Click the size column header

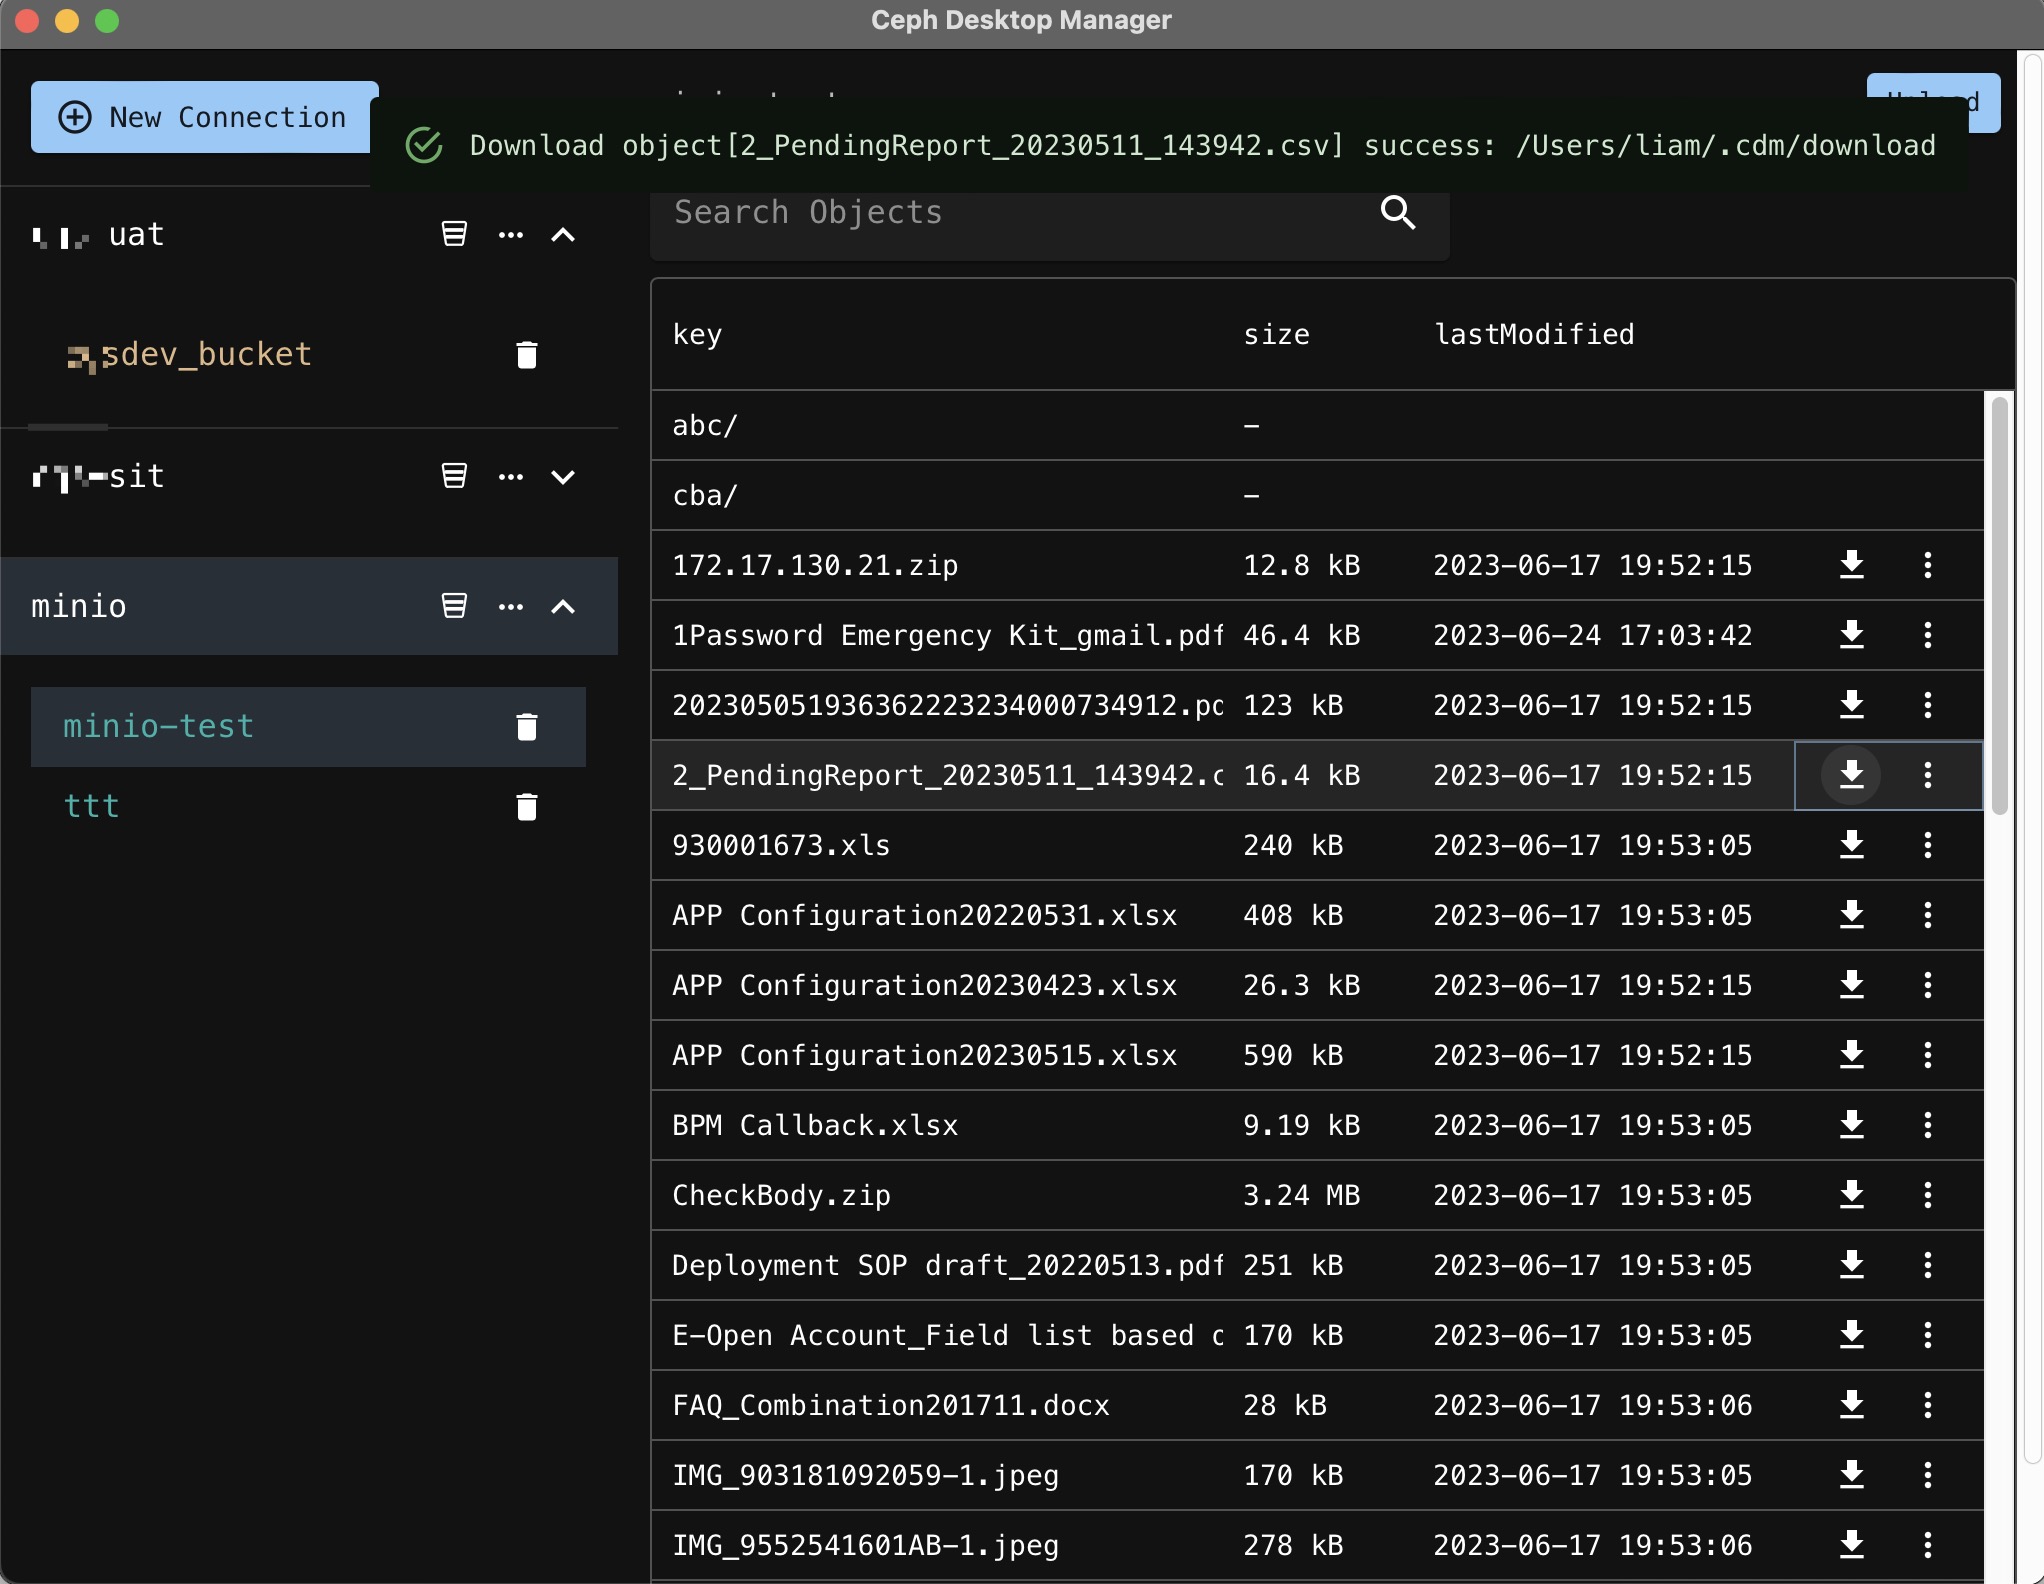point(1276,335)
